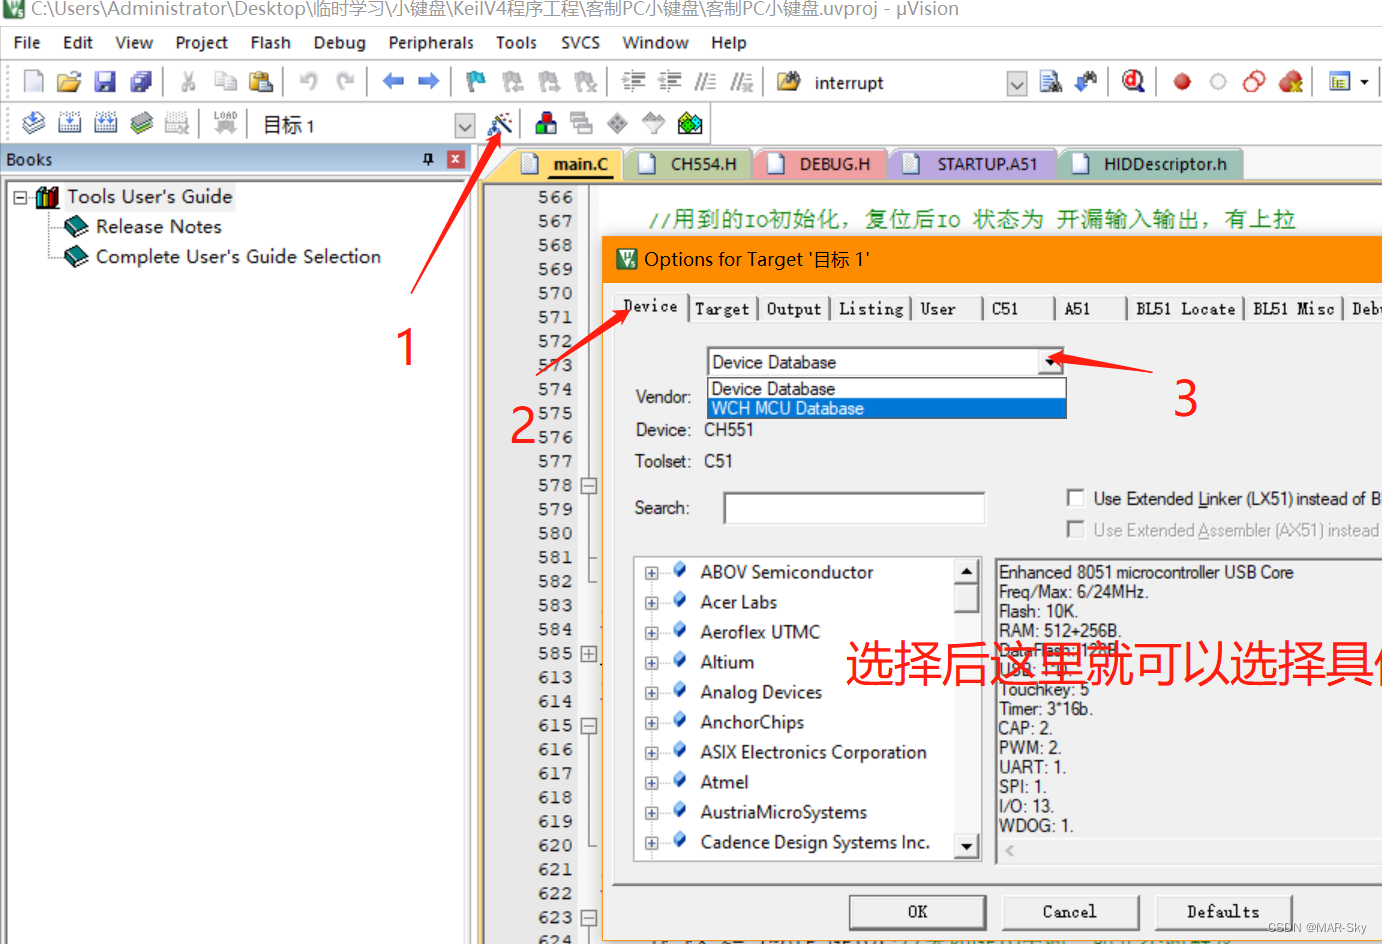The height and width of the screenshot is (944, 1382).
Task: Insert a bookmark with the flag icon
Action: coord(476,82)
